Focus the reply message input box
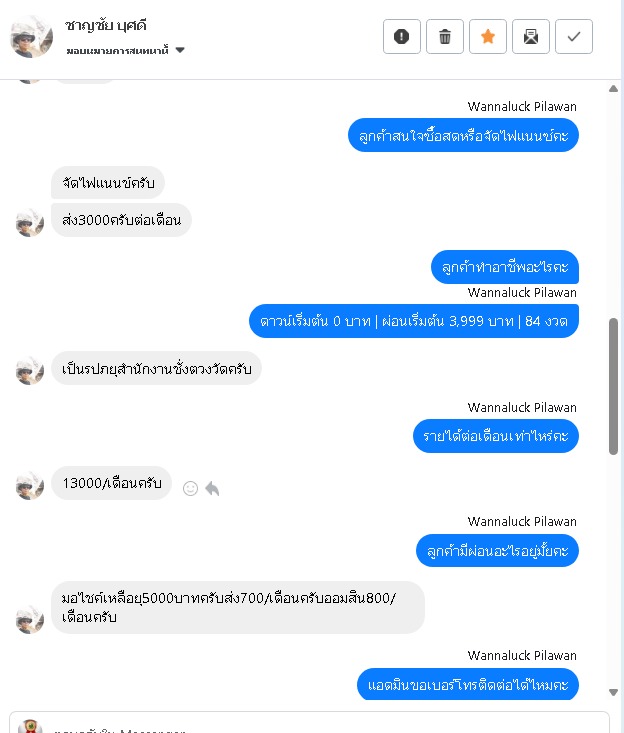The image size is (624, 733). pyautogui.click(x=309, y=723)
